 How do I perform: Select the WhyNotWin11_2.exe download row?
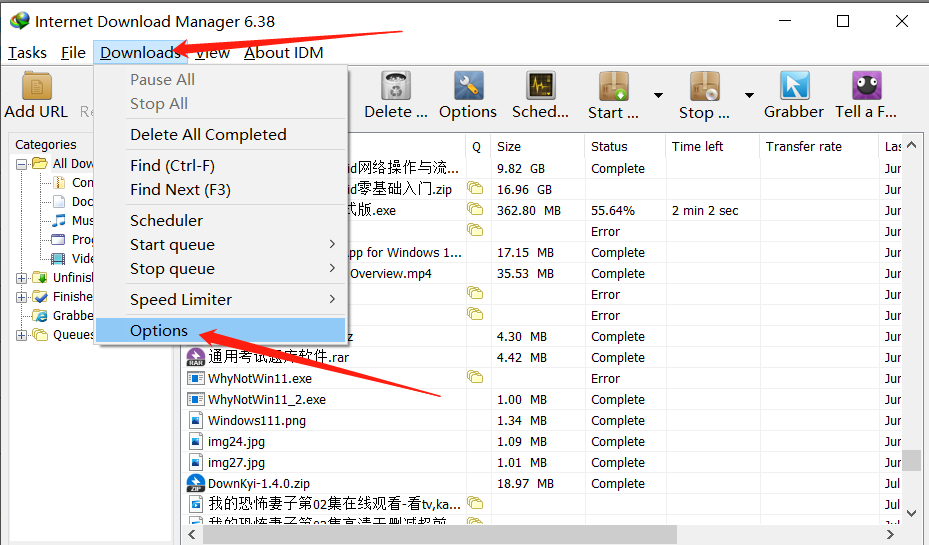[266, 399]
